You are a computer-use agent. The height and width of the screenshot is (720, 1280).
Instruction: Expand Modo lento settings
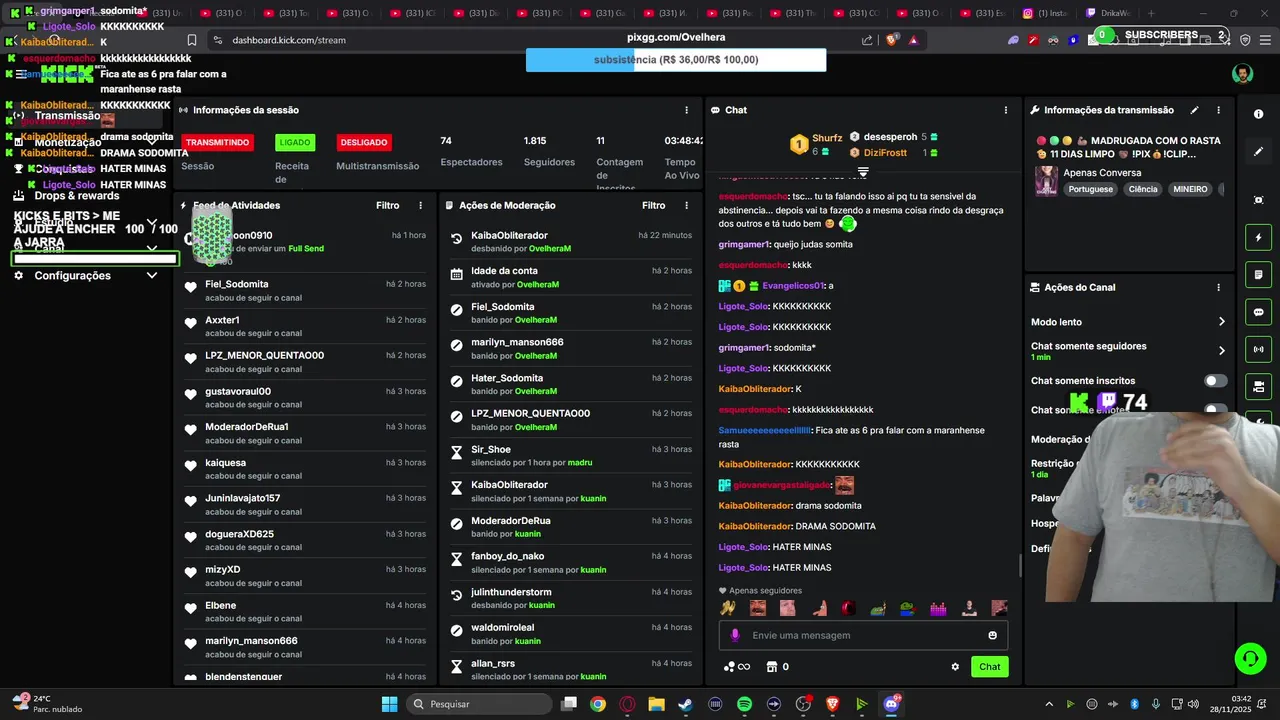1221,322
